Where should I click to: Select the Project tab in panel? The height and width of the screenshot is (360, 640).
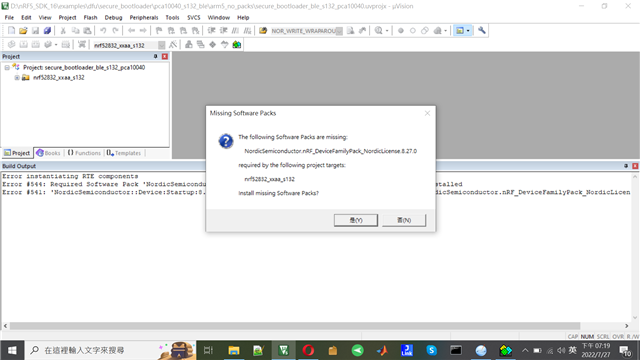pos(17,153)
